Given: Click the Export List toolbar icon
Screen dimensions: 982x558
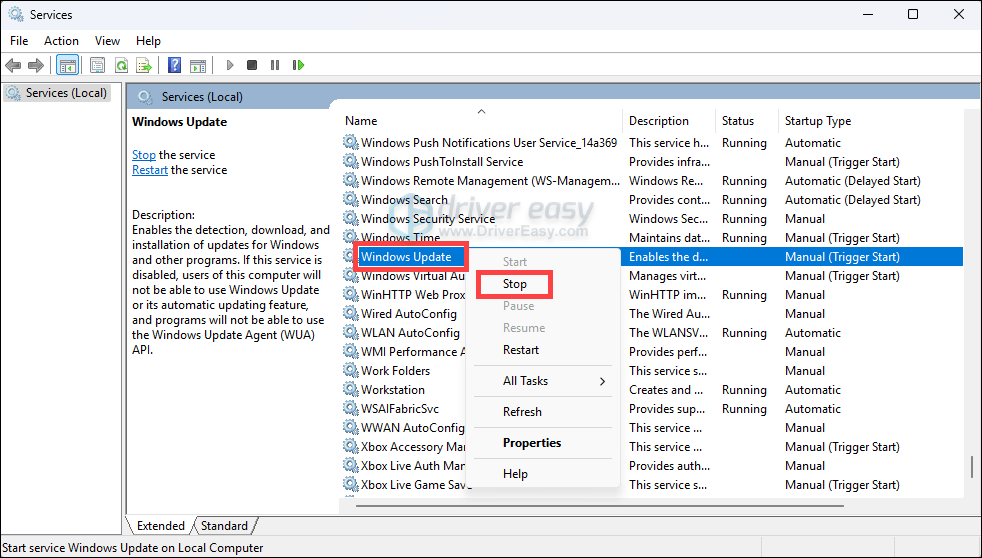Looking at the screenshot, I should click(x=144, y=65).
